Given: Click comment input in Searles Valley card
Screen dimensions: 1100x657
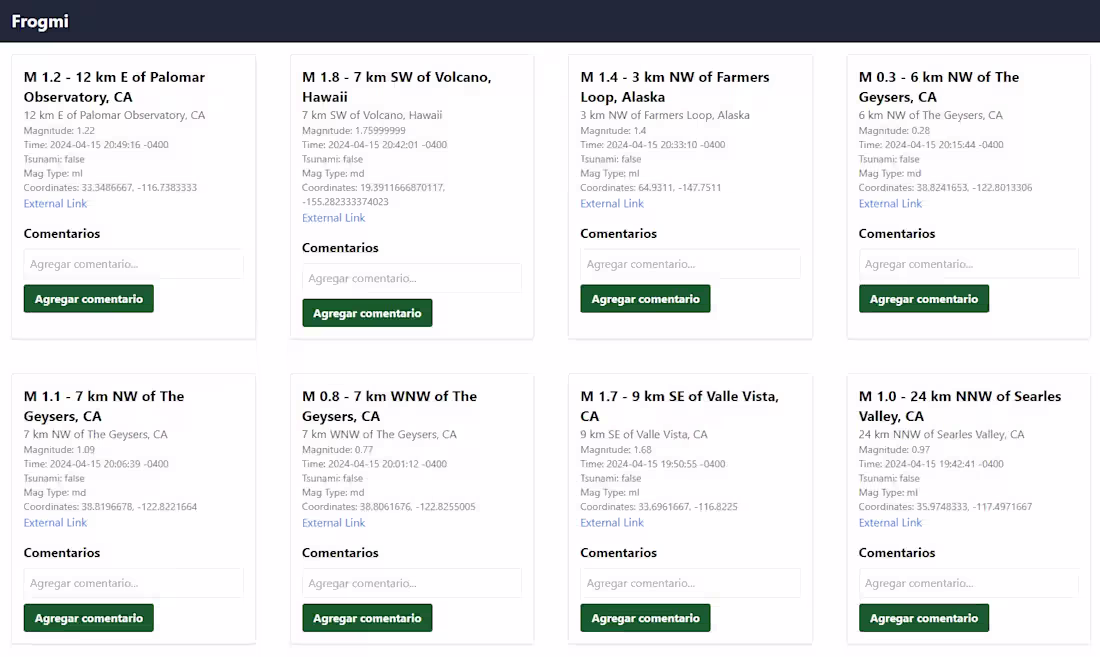Looking at the screenshot, I should [968, 583].
